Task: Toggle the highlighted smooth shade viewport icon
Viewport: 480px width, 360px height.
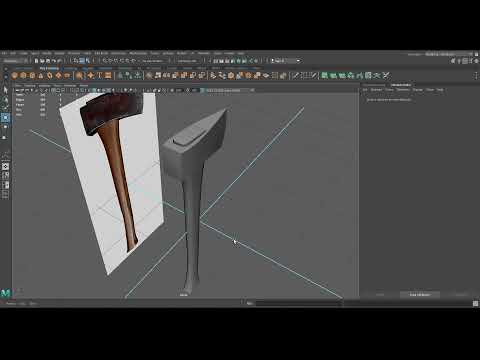Action: (95, 90)
